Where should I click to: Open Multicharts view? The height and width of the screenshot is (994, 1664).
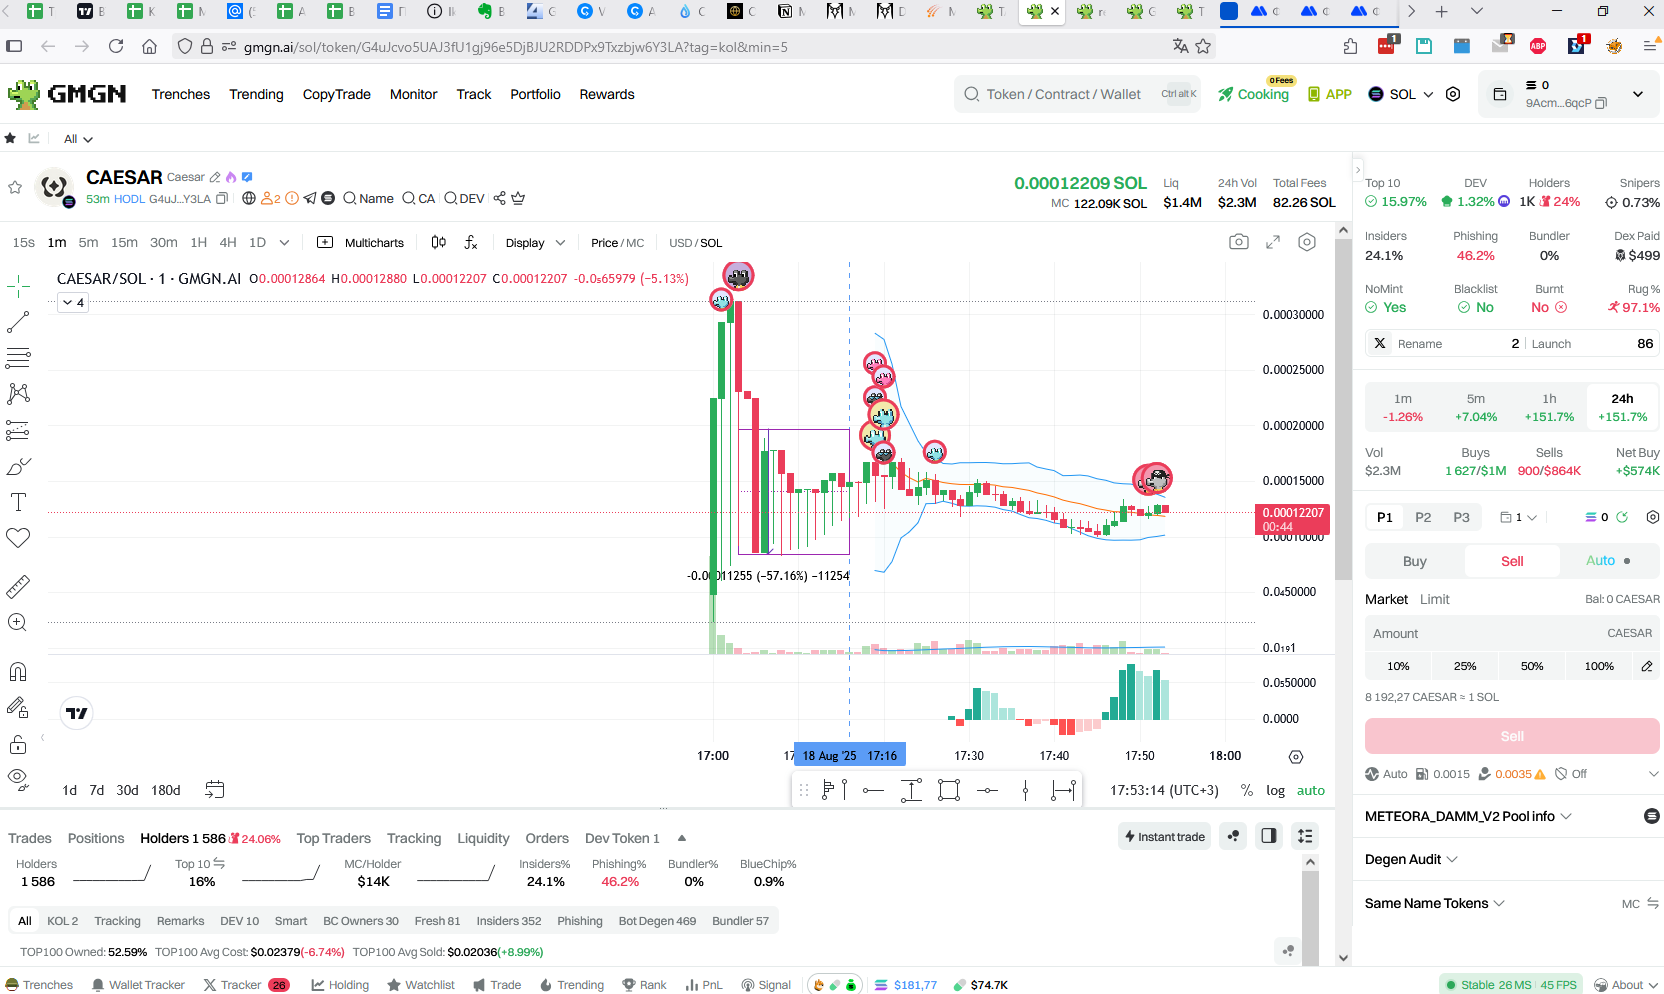click(361, 242)
